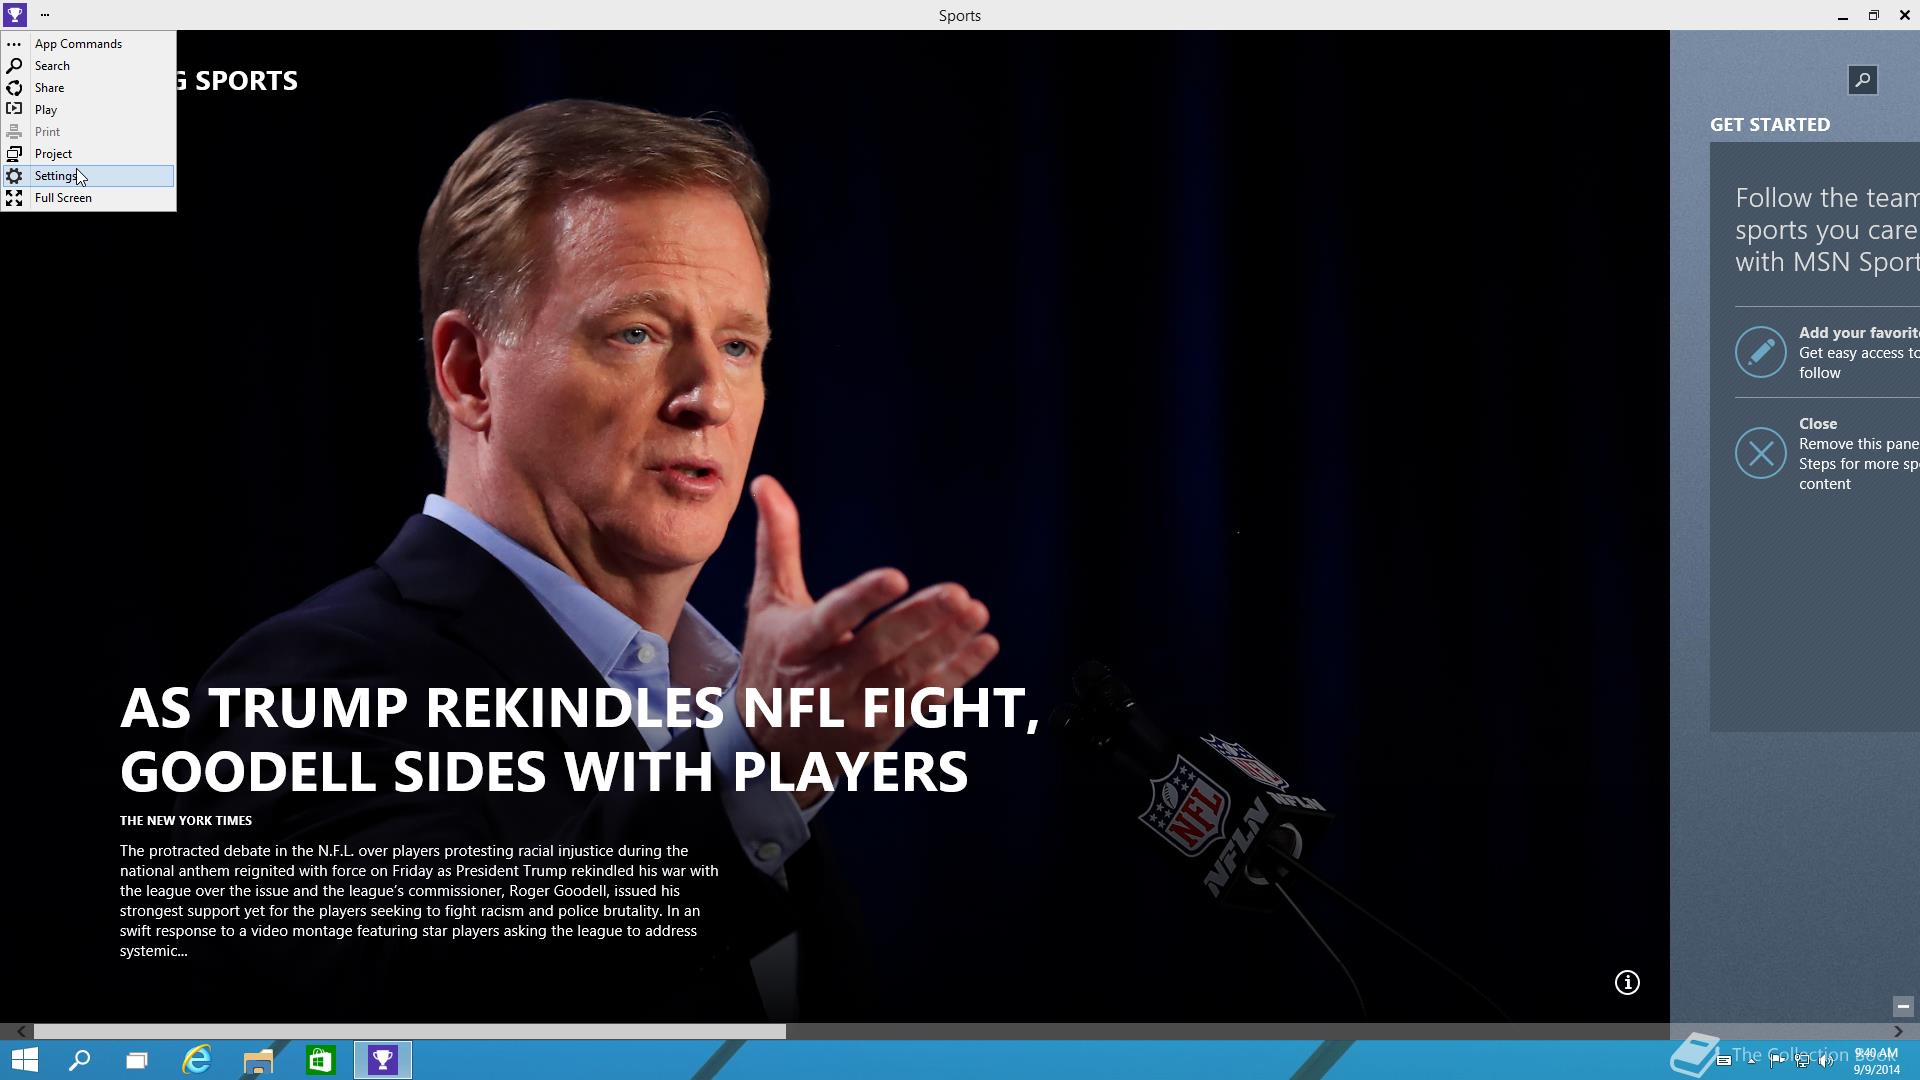The image size is (1920, 1080).
Task: Select Play in the app menu
Action: point(88,110)
